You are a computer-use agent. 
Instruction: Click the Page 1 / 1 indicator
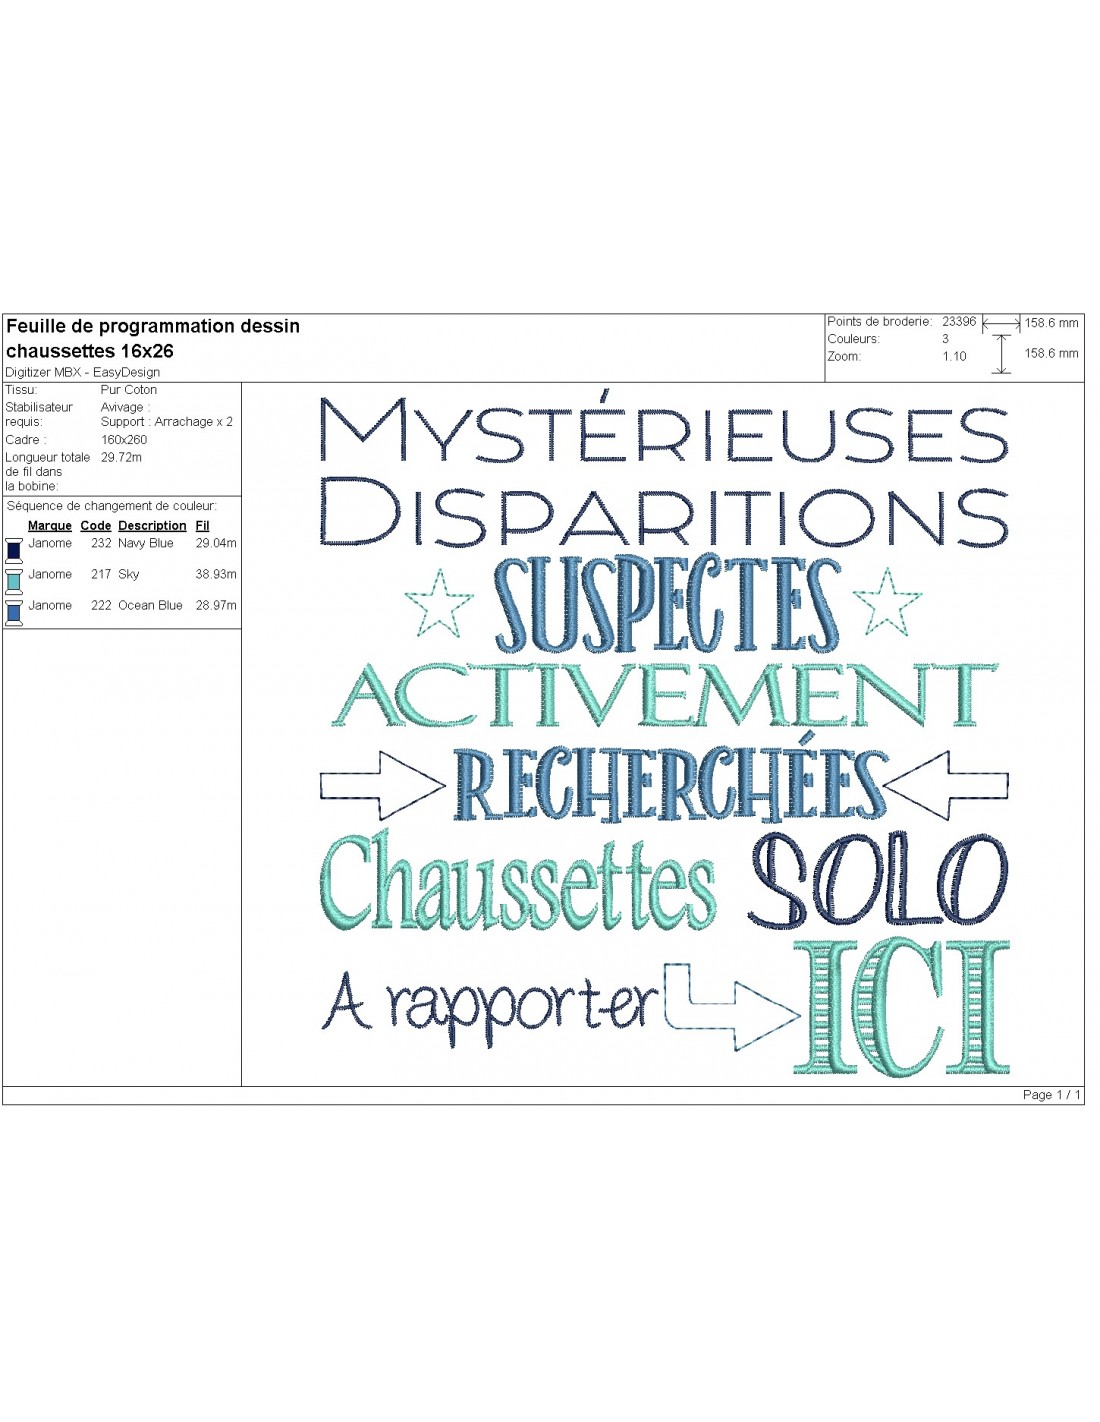click(x=1051, y=1095)
